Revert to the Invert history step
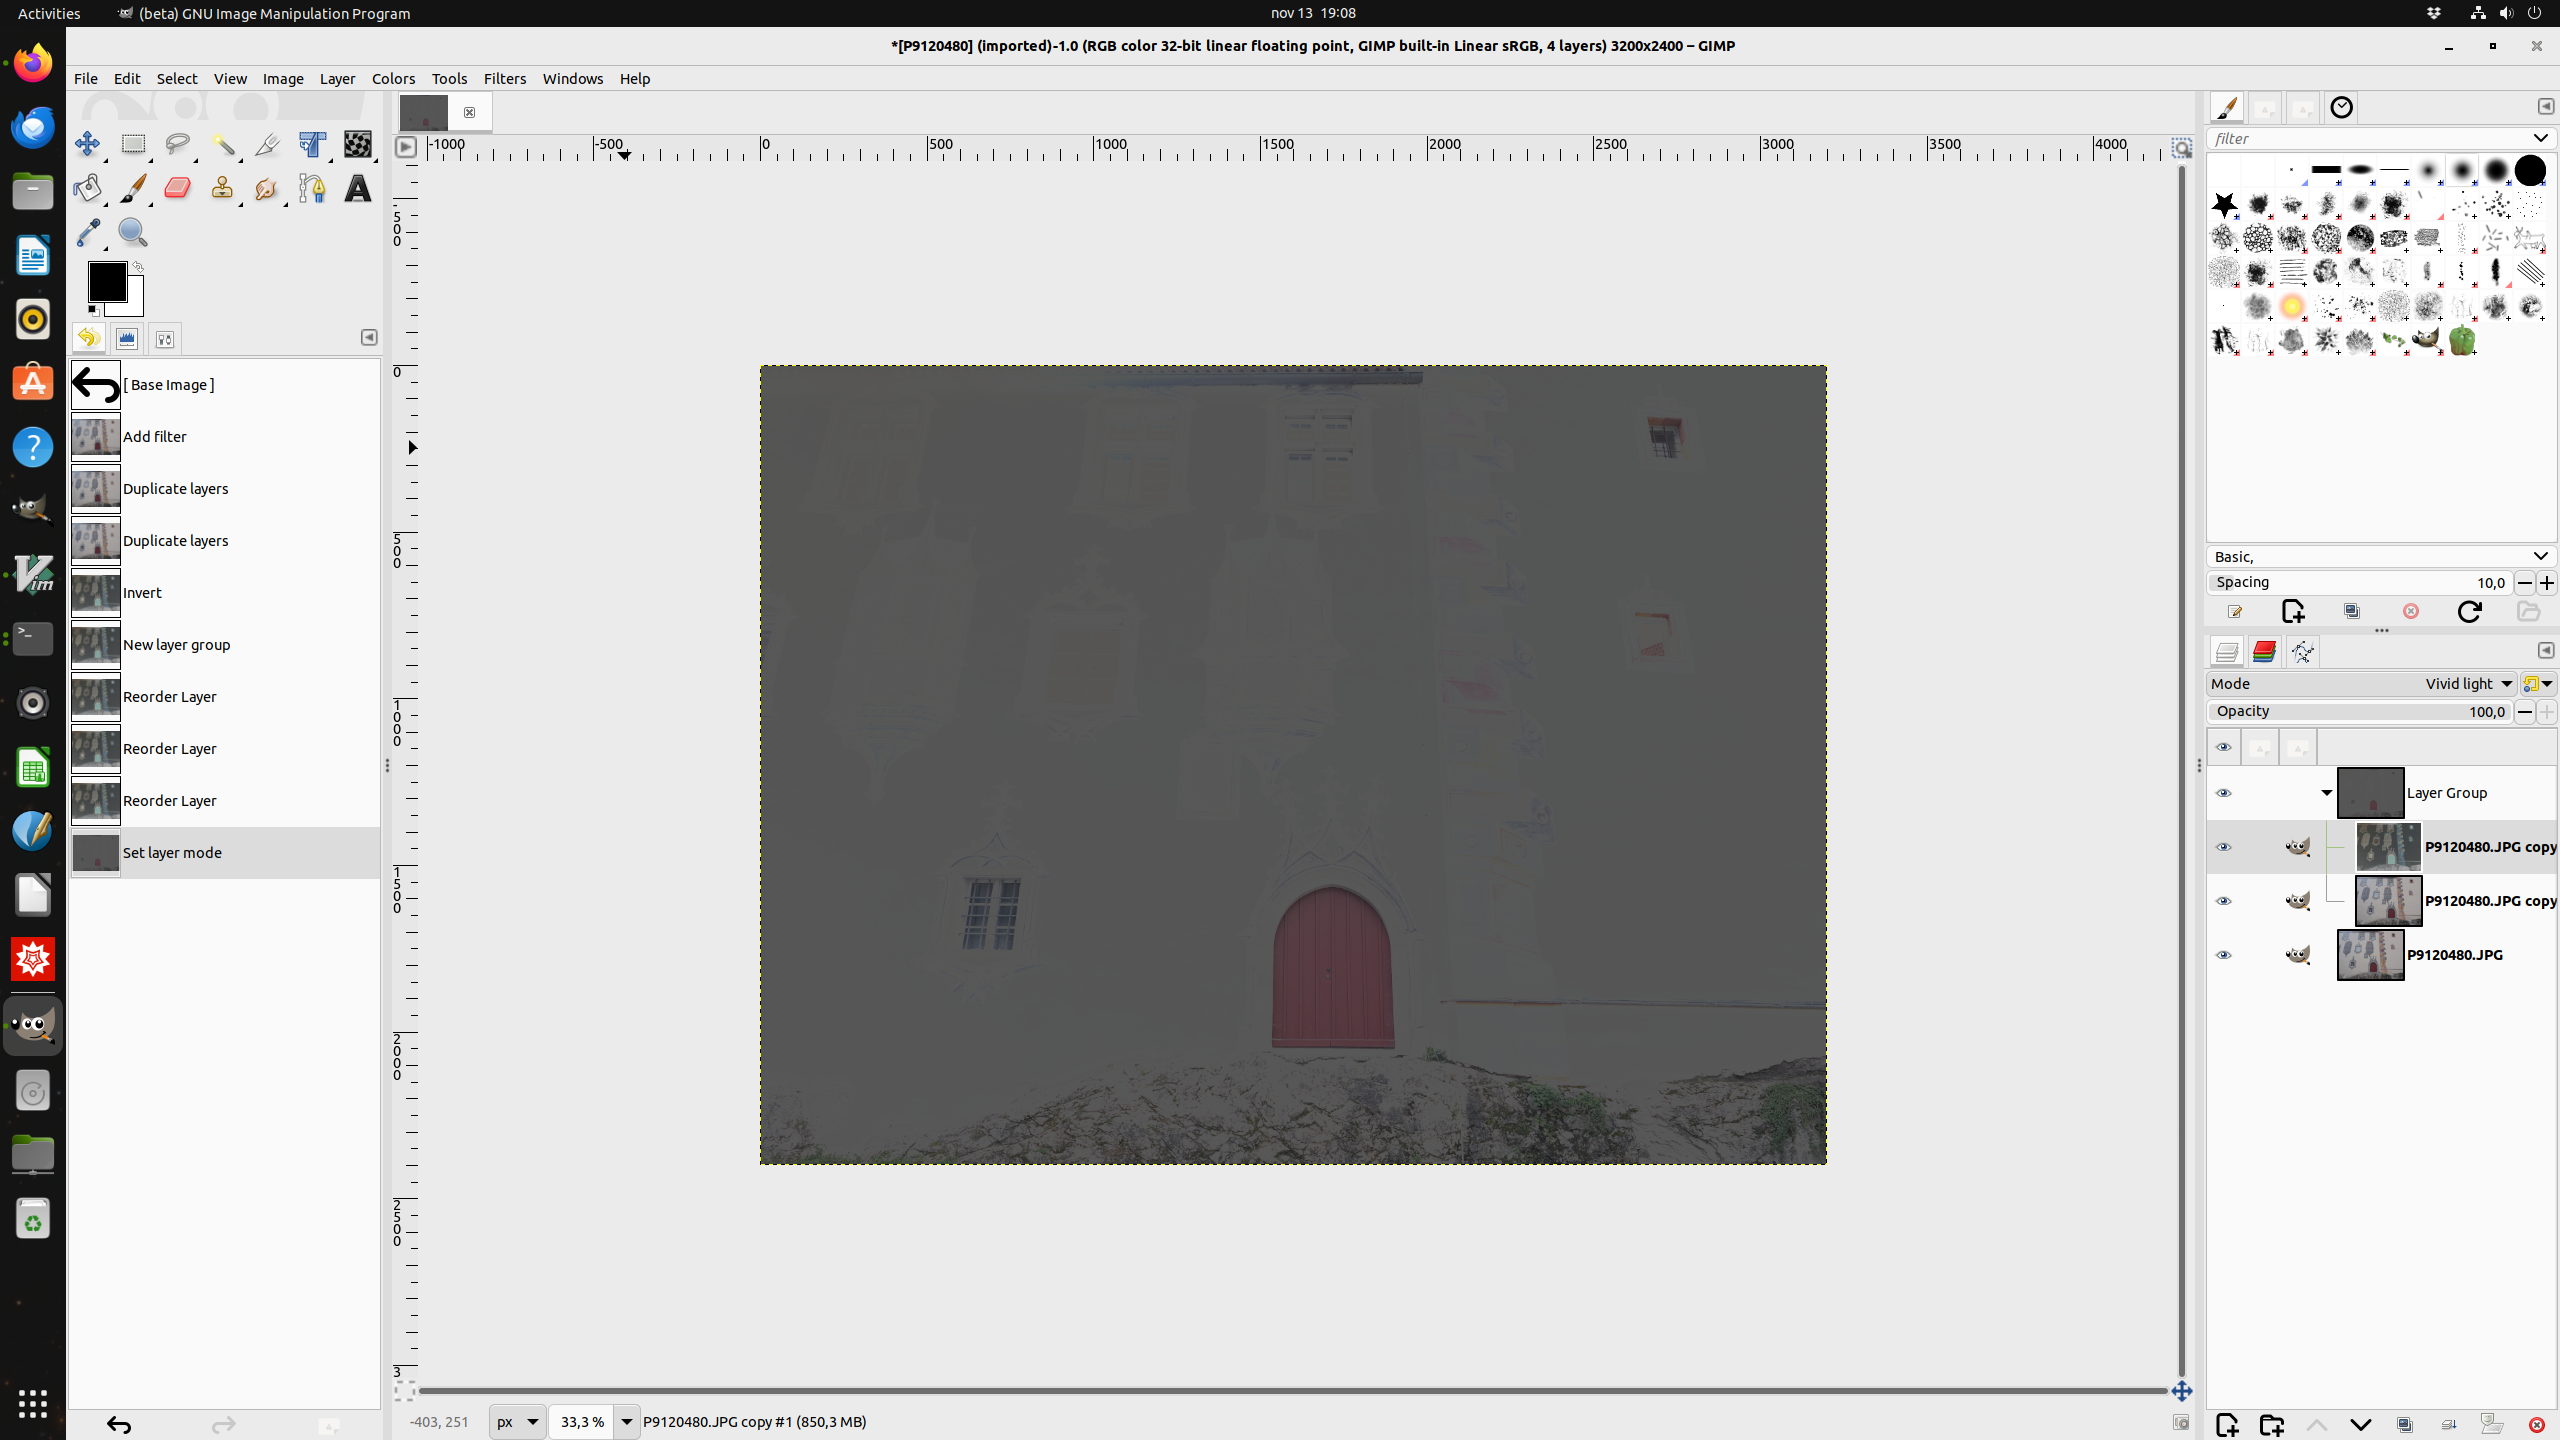 coord(142,593)
